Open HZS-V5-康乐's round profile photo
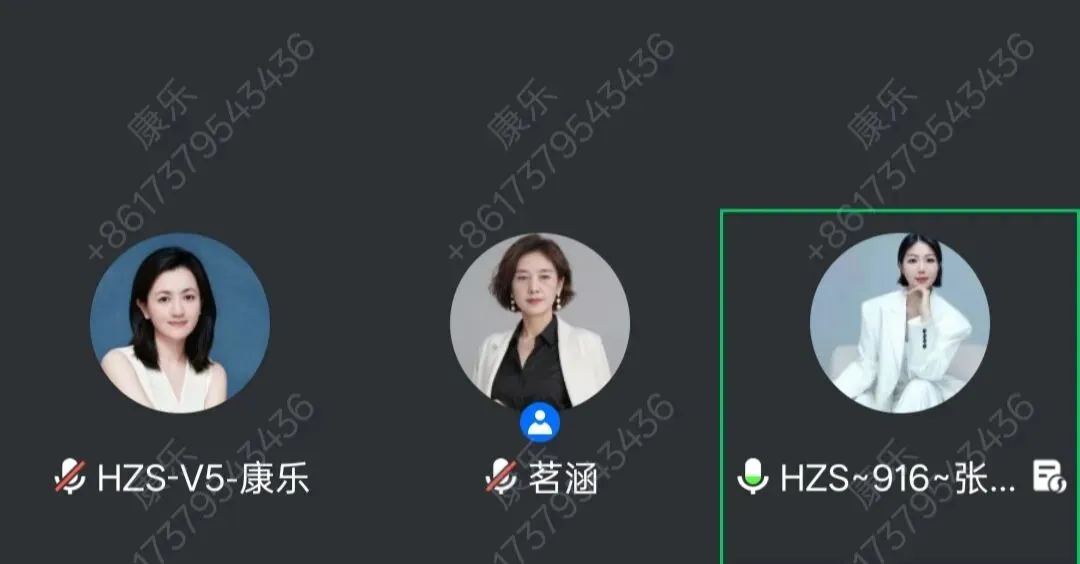The image size is (1080, 564). 180,323
